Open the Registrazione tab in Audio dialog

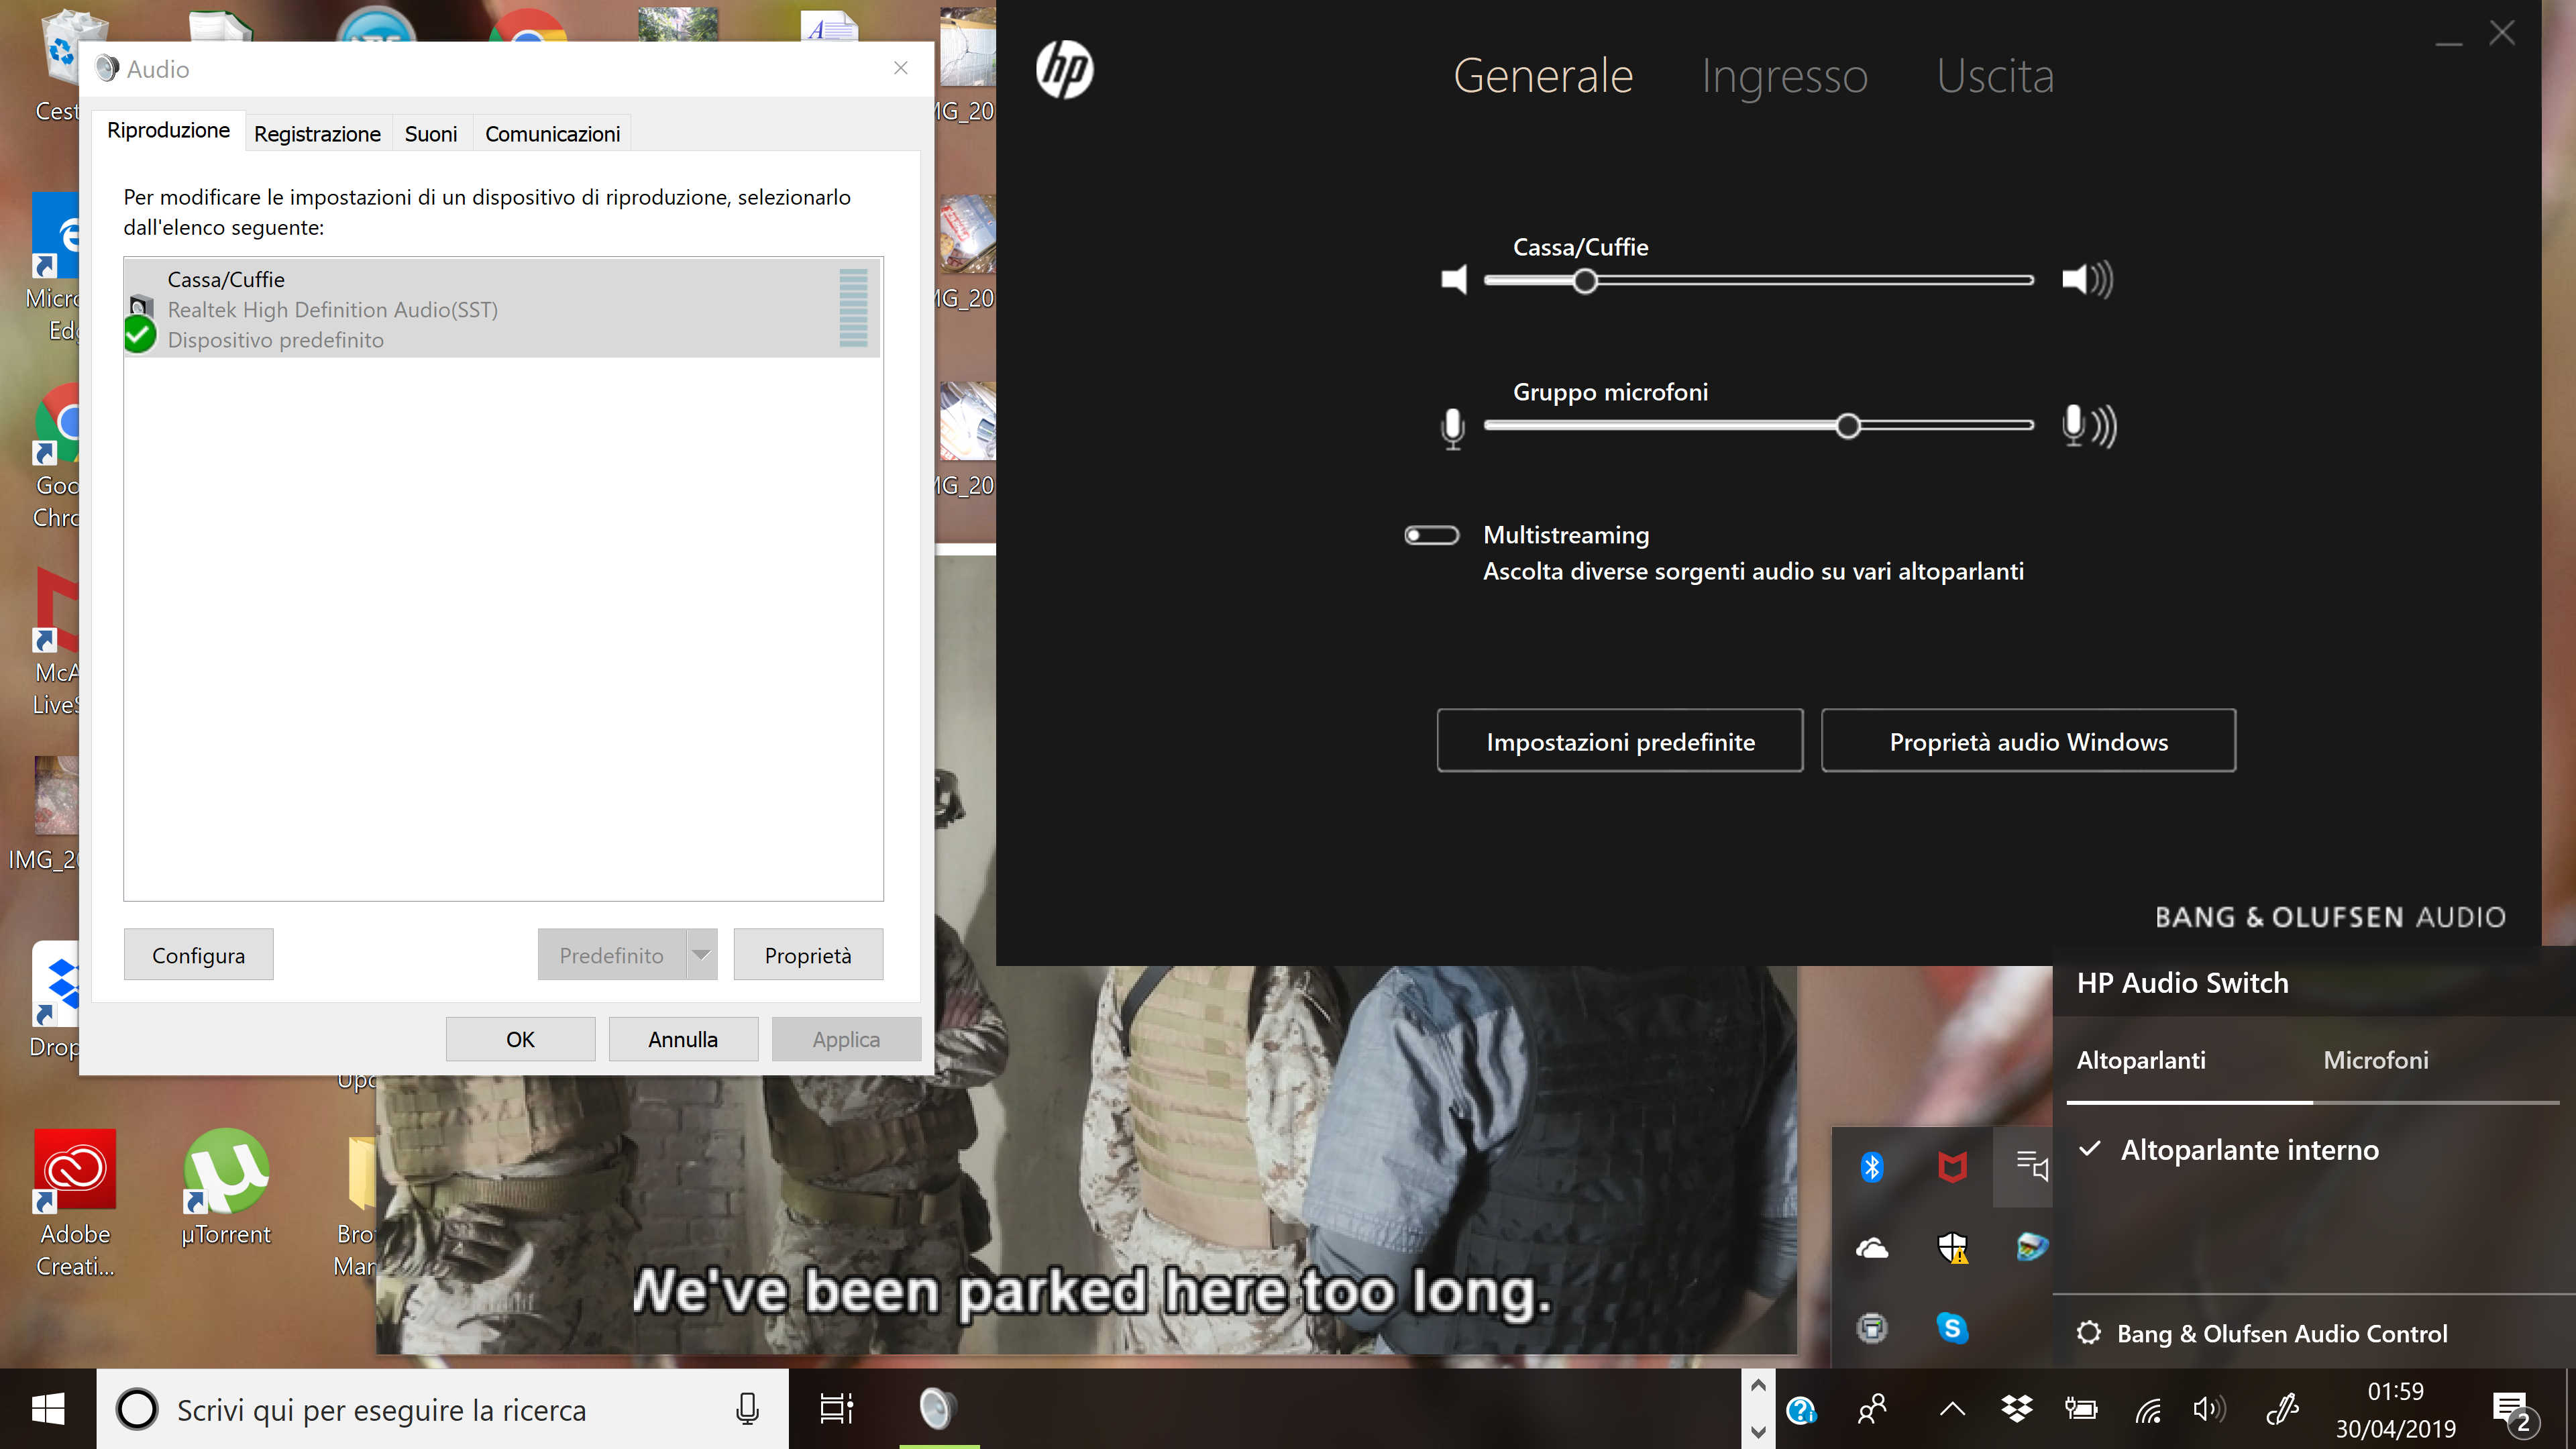point(317,134)
